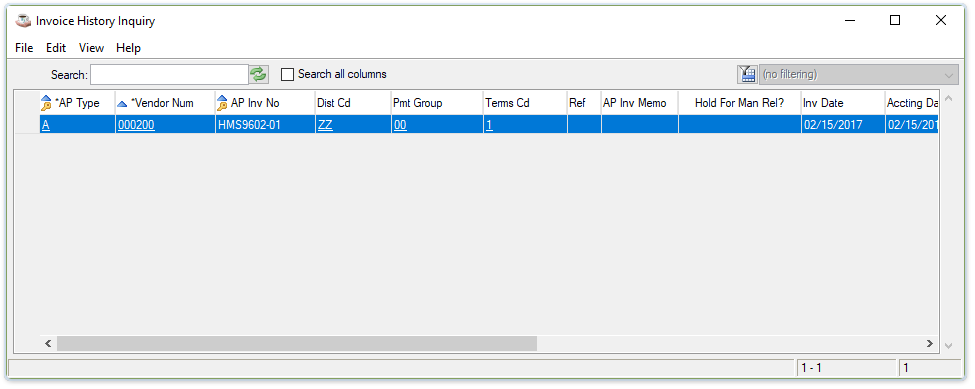Image resolution: width=975 pixels, height=389 pixels.
Task: Click the horizontal scrollbar left arrow
Action: 48,343
